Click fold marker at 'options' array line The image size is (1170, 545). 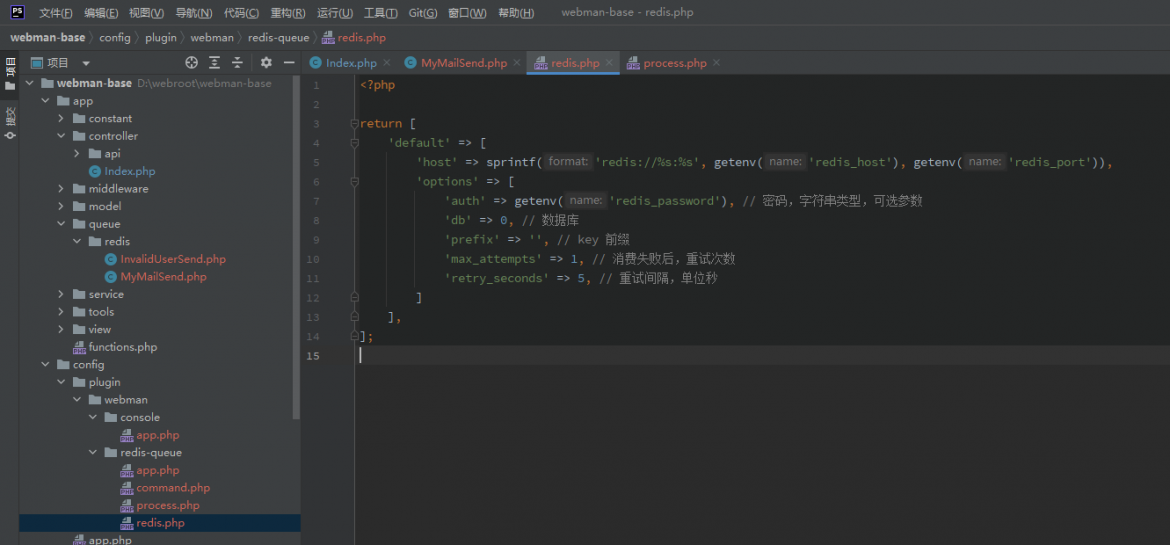click(x=355, y=181)
